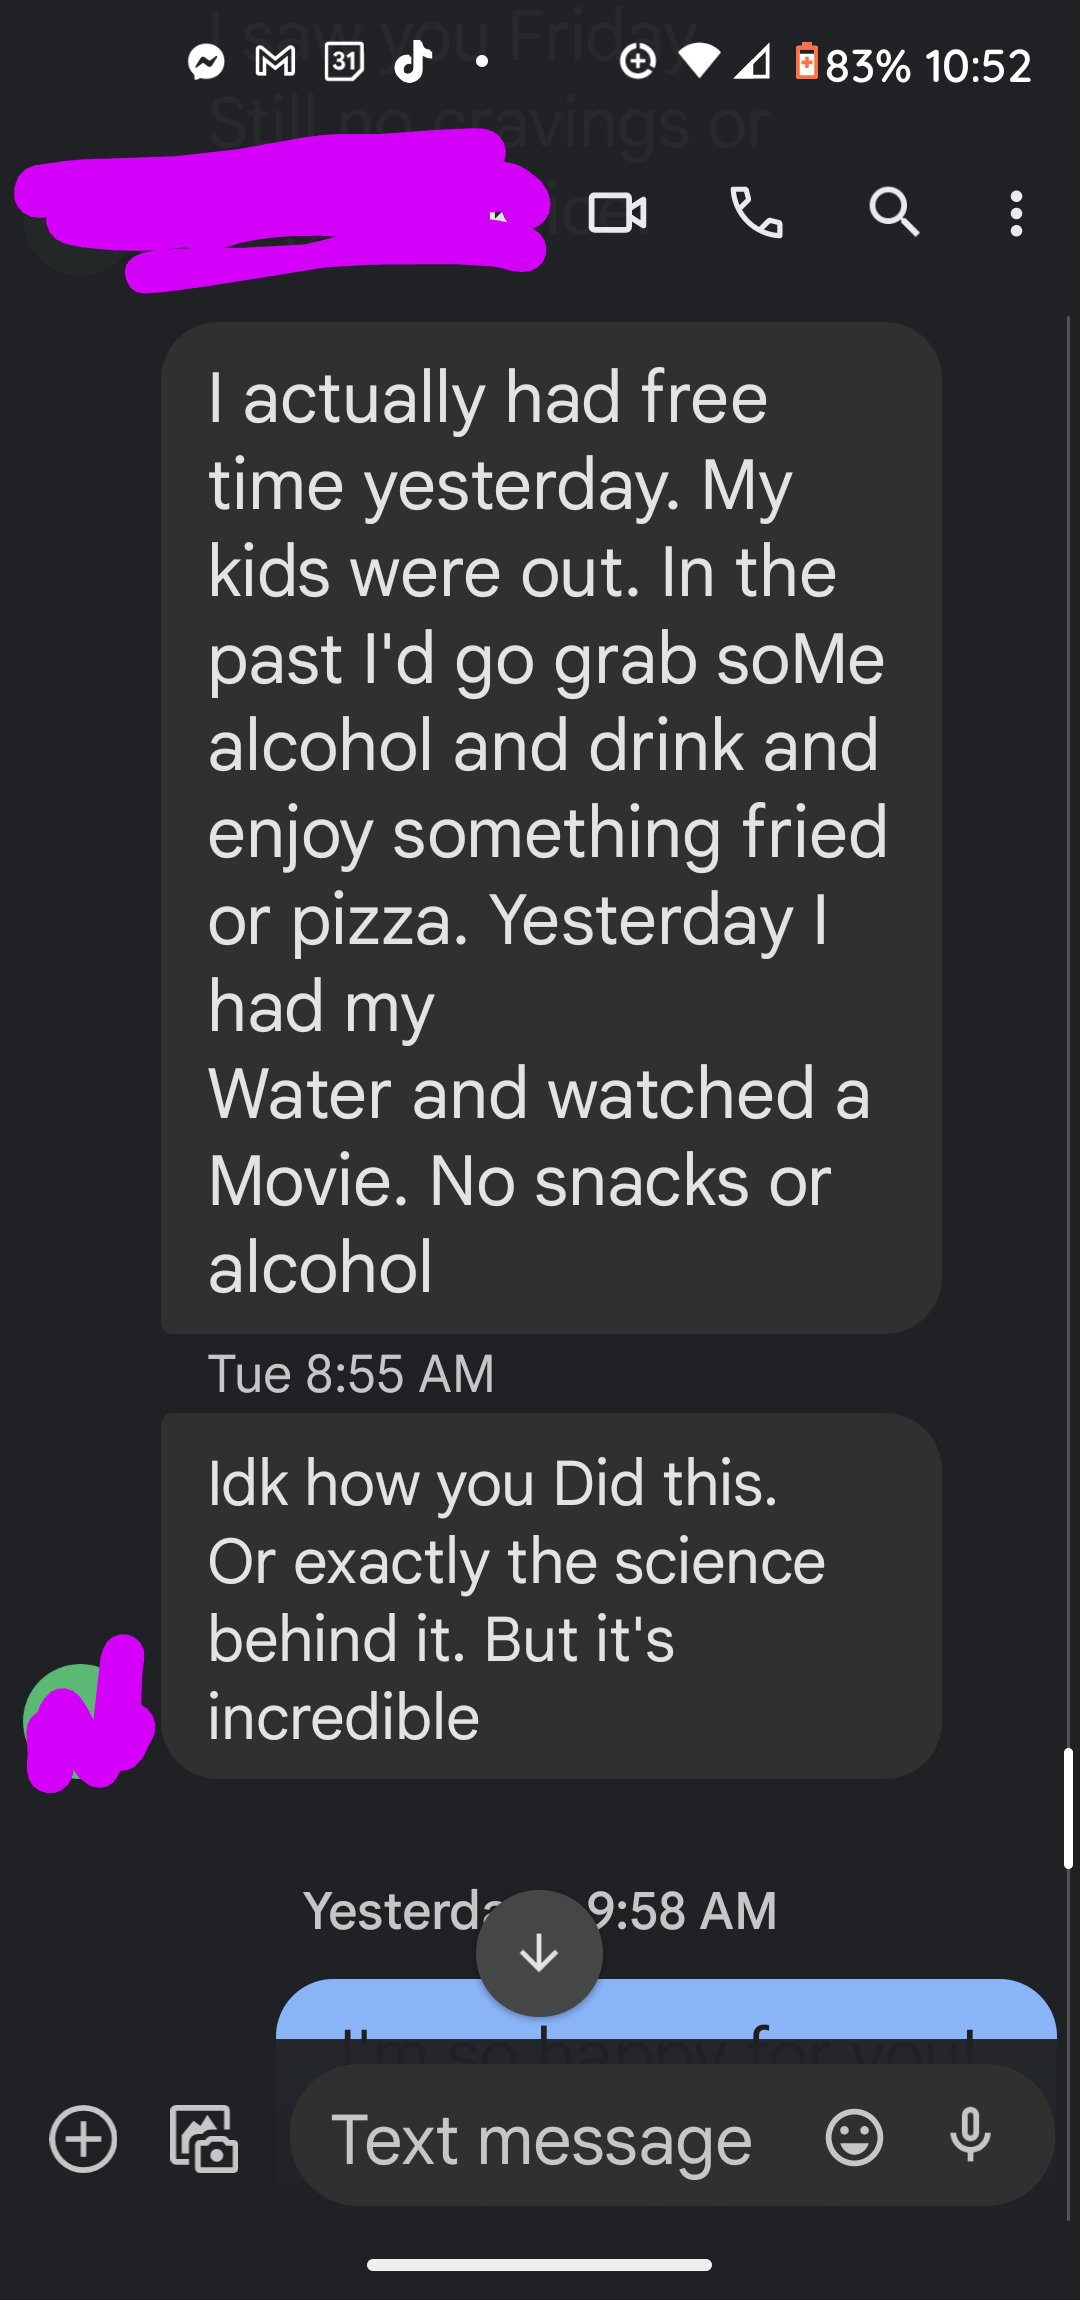This screenshot has height=2300, width=1080.
Task: Open the three-dot overflow menu
Action: [1016, 214]
